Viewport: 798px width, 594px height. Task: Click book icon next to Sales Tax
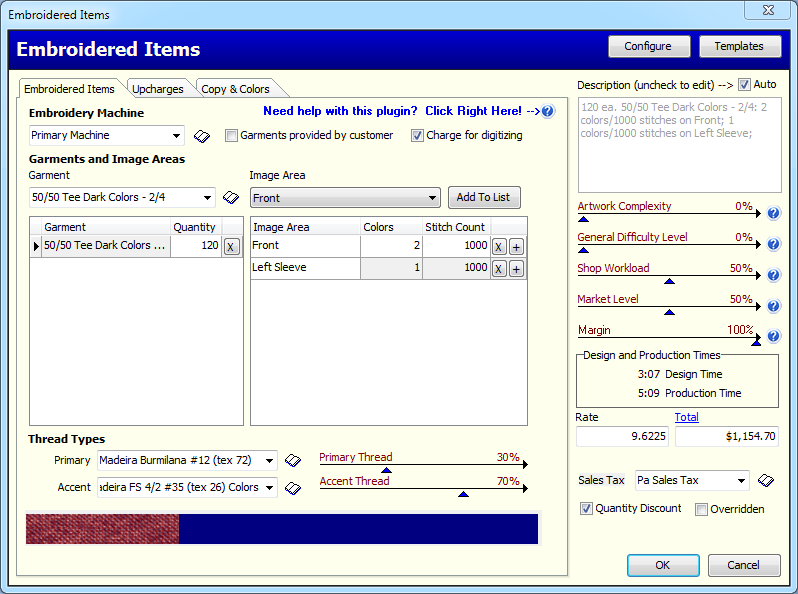click(x=765, y=481)
